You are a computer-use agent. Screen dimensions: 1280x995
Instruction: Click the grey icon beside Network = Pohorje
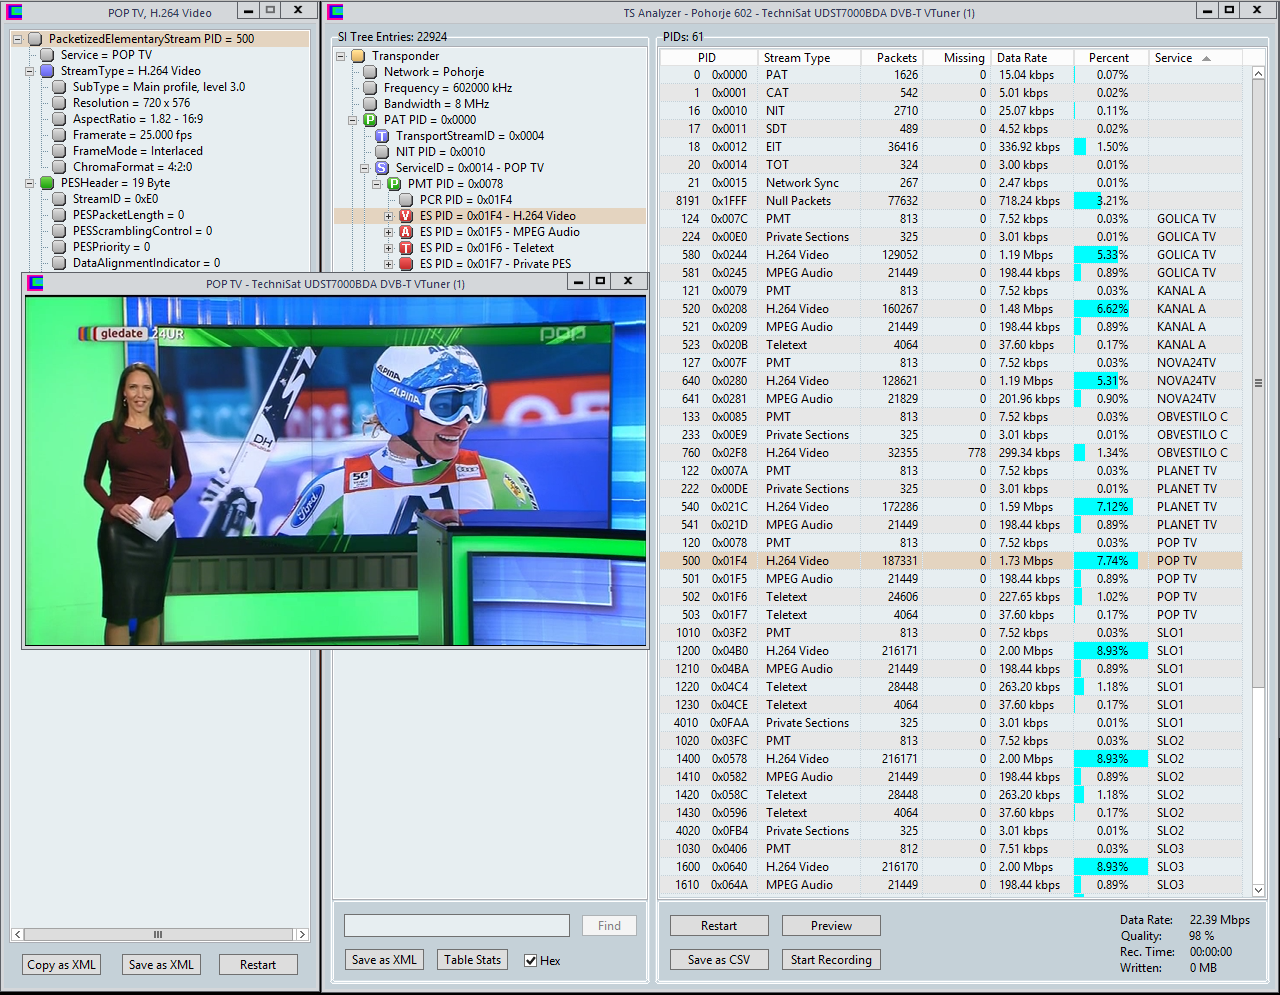click(370, 72)
